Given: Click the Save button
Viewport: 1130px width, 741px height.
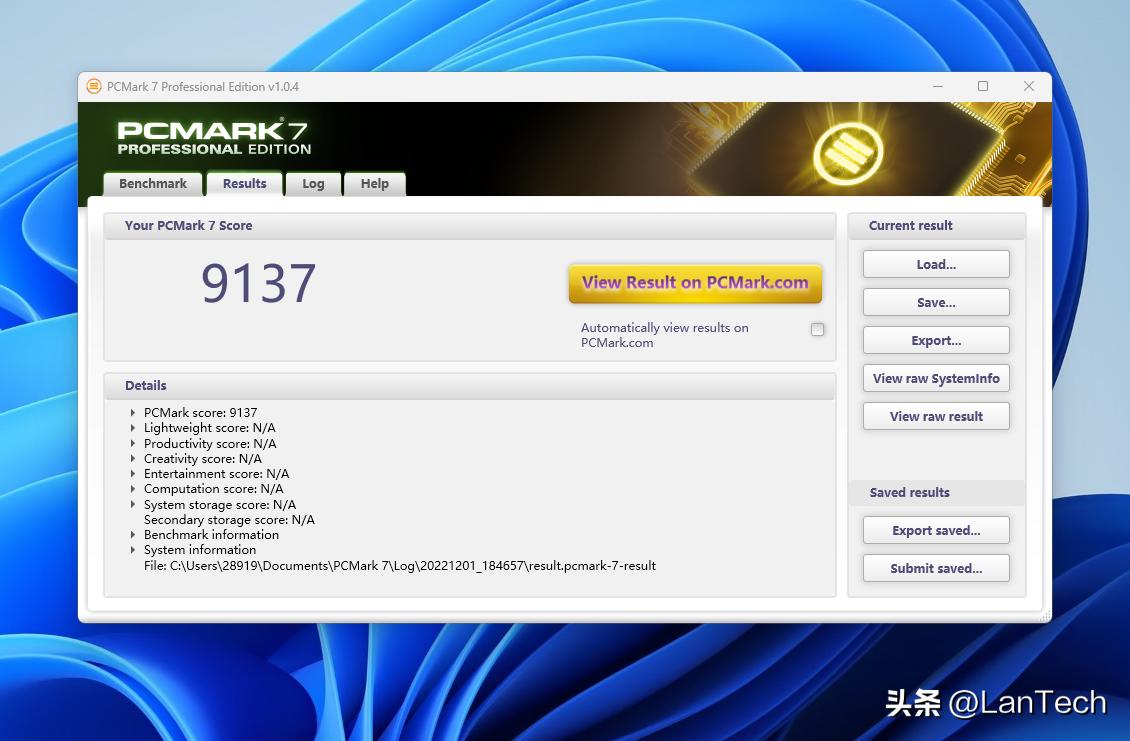Looking at the screenshot, I should click(x=936, y=301).
